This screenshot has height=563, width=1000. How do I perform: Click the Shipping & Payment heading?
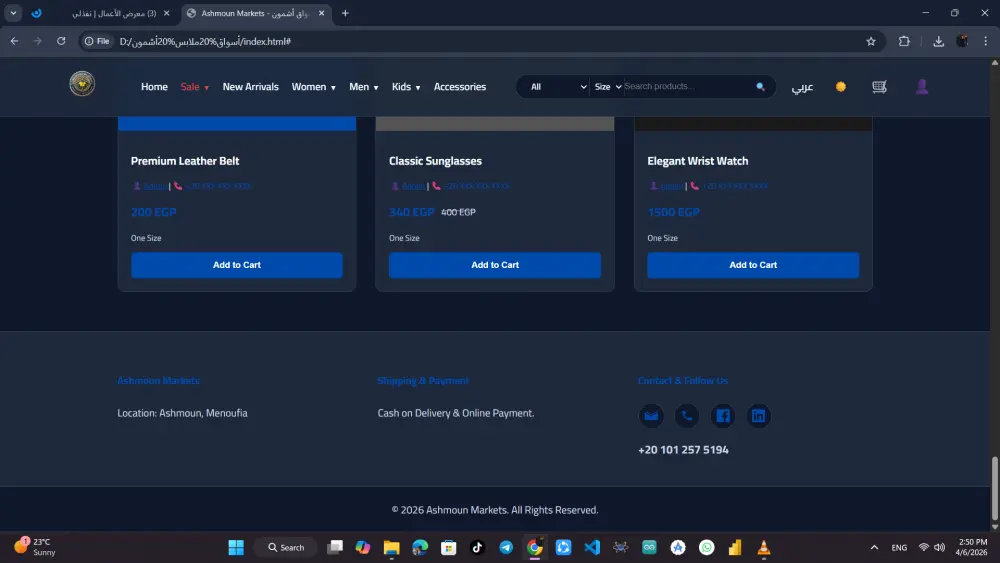[x=423, y=381]
